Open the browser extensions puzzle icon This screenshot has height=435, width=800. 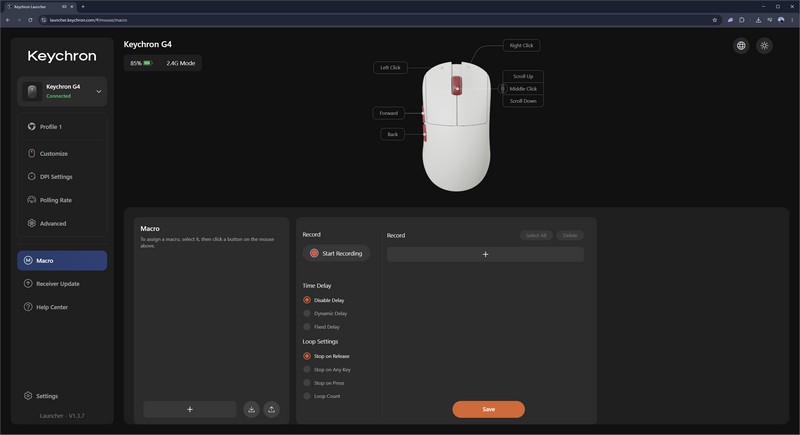tap(742, 20)
